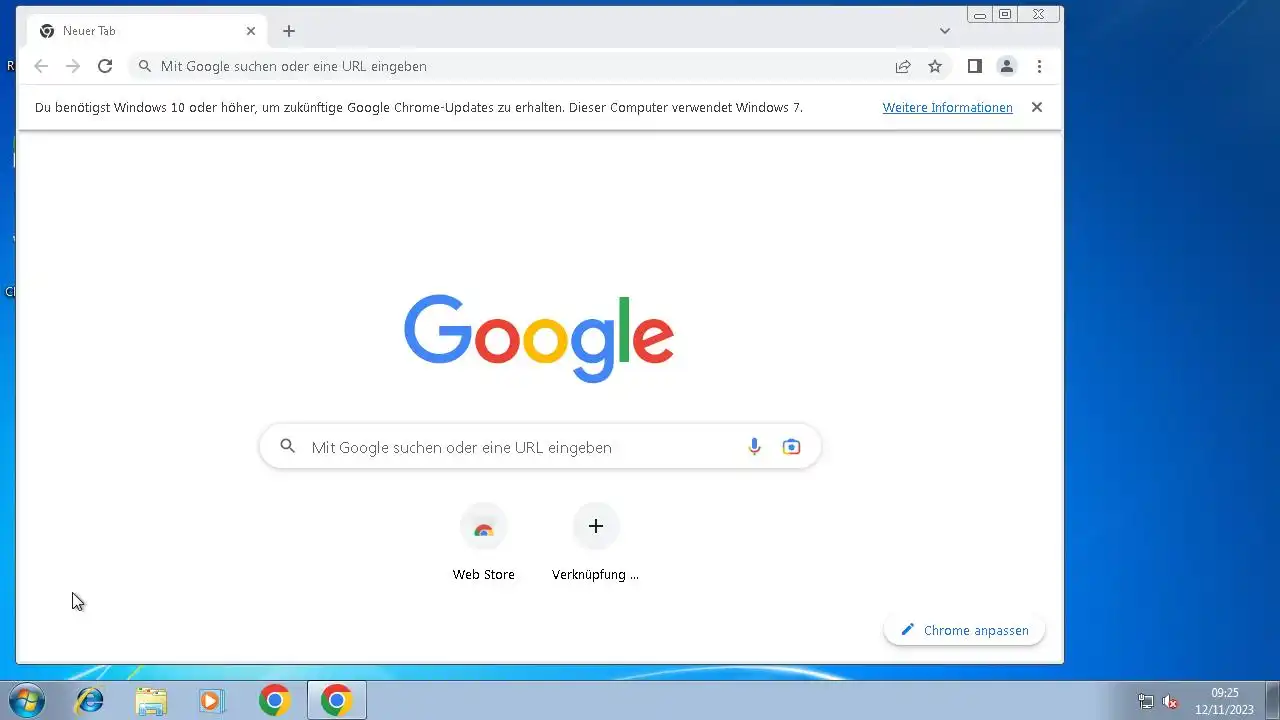Click the back navigation arrow
1280x720 pixels.
click(x=41, y=66)
